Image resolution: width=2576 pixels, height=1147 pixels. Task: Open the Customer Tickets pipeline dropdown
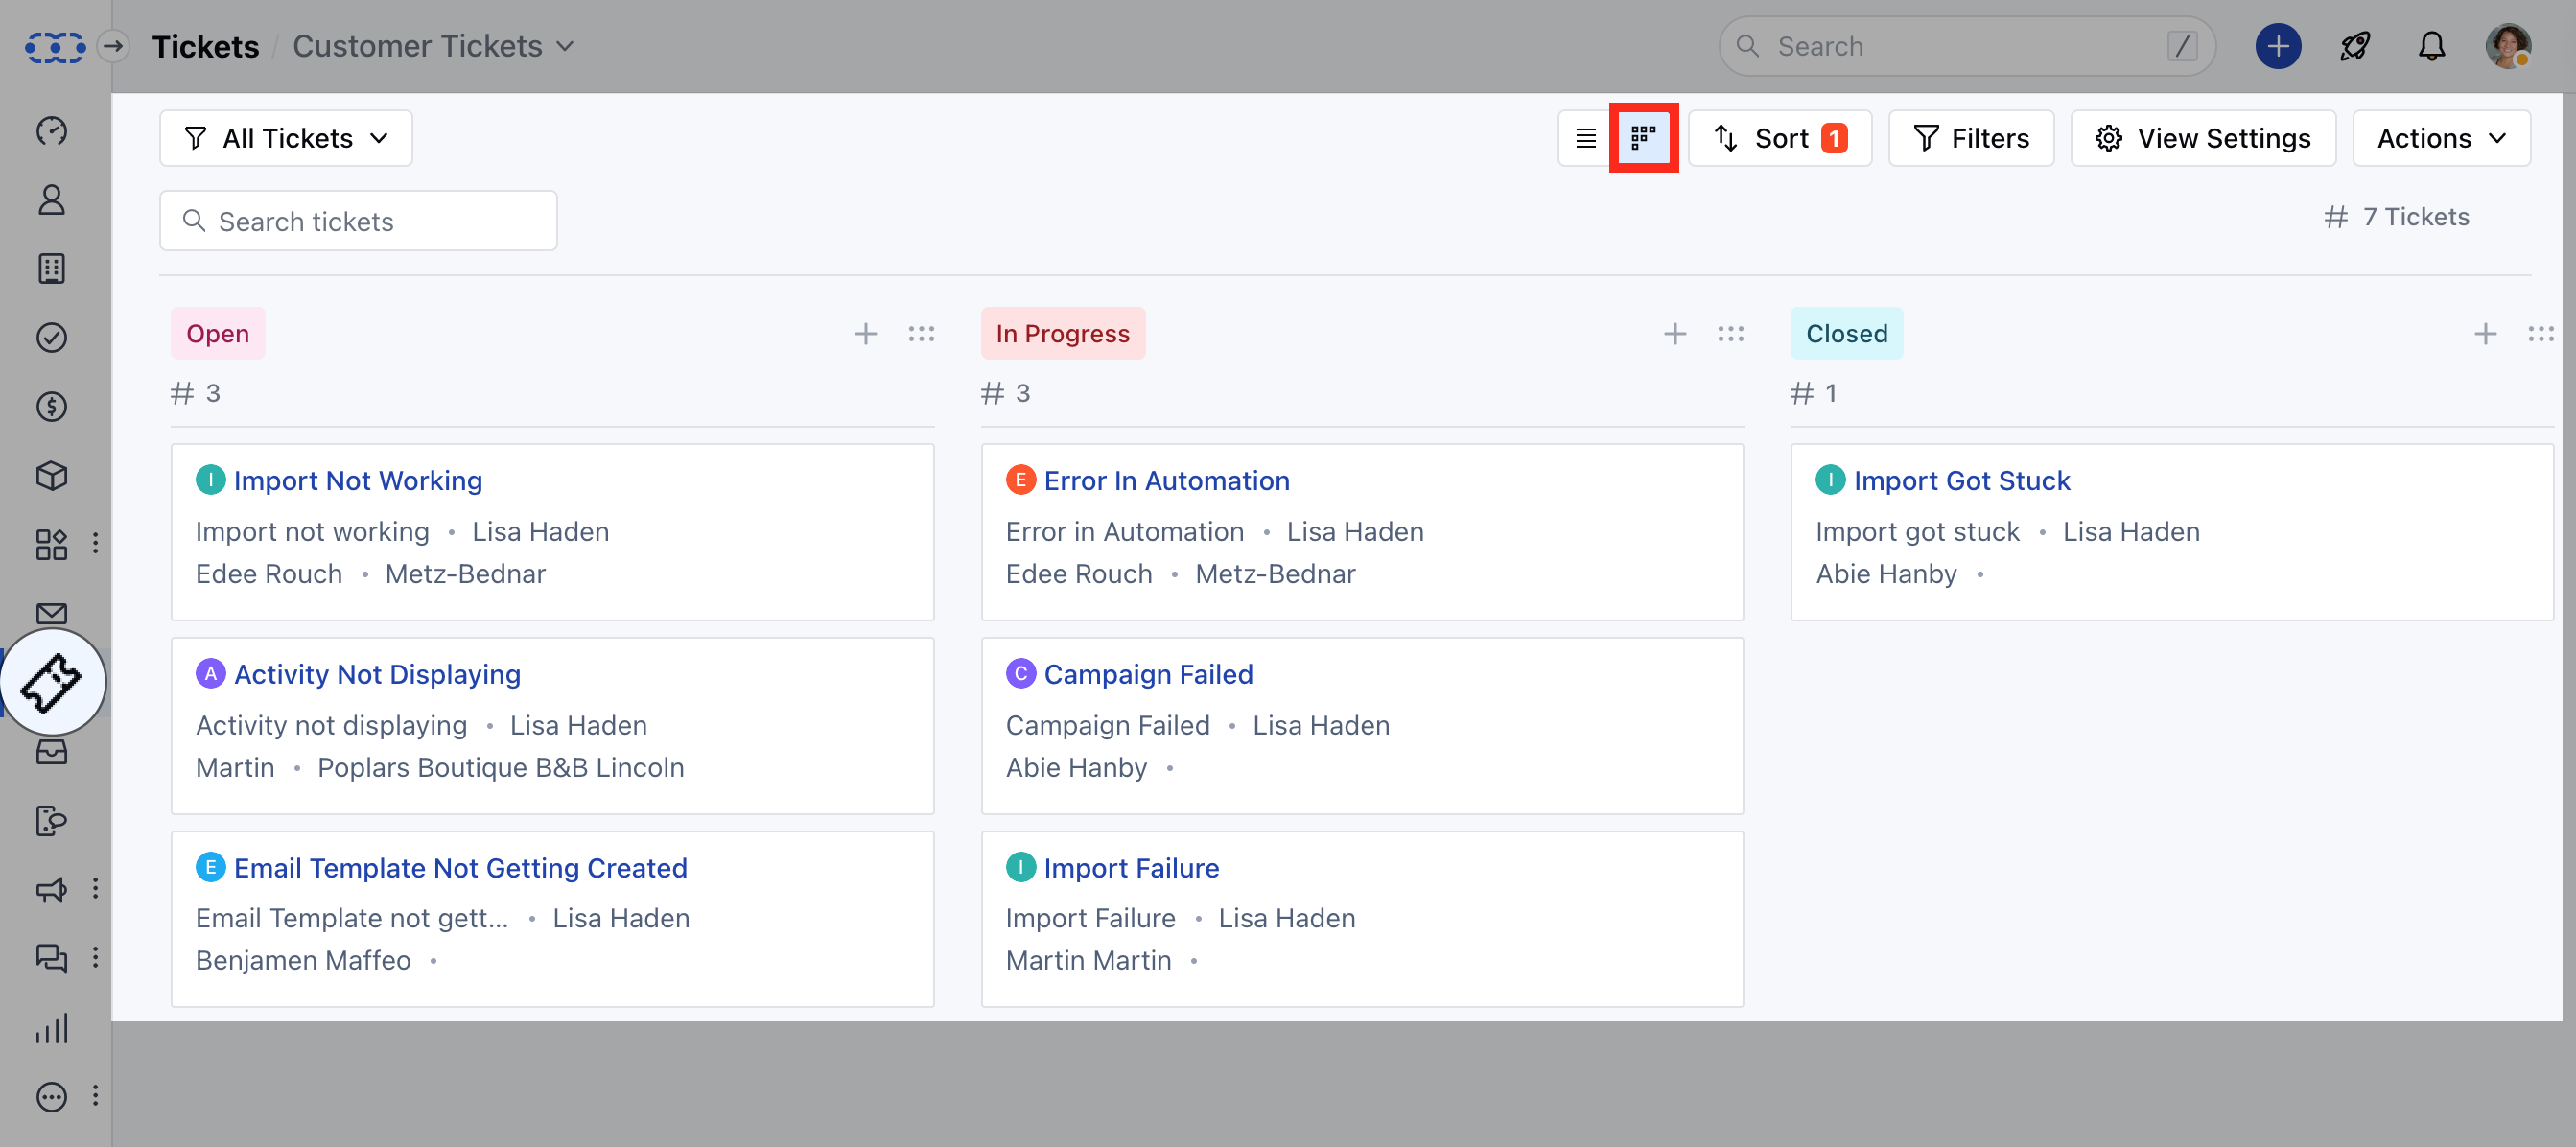[433, 46]
